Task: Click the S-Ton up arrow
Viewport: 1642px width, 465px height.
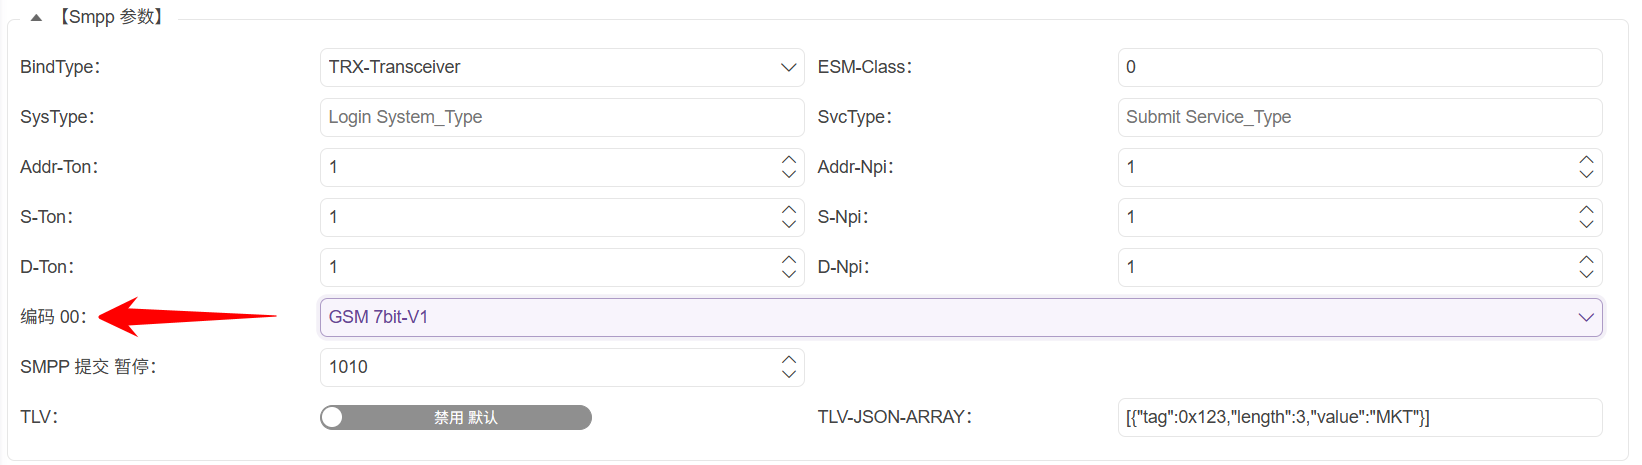Action: click(789, 210)
